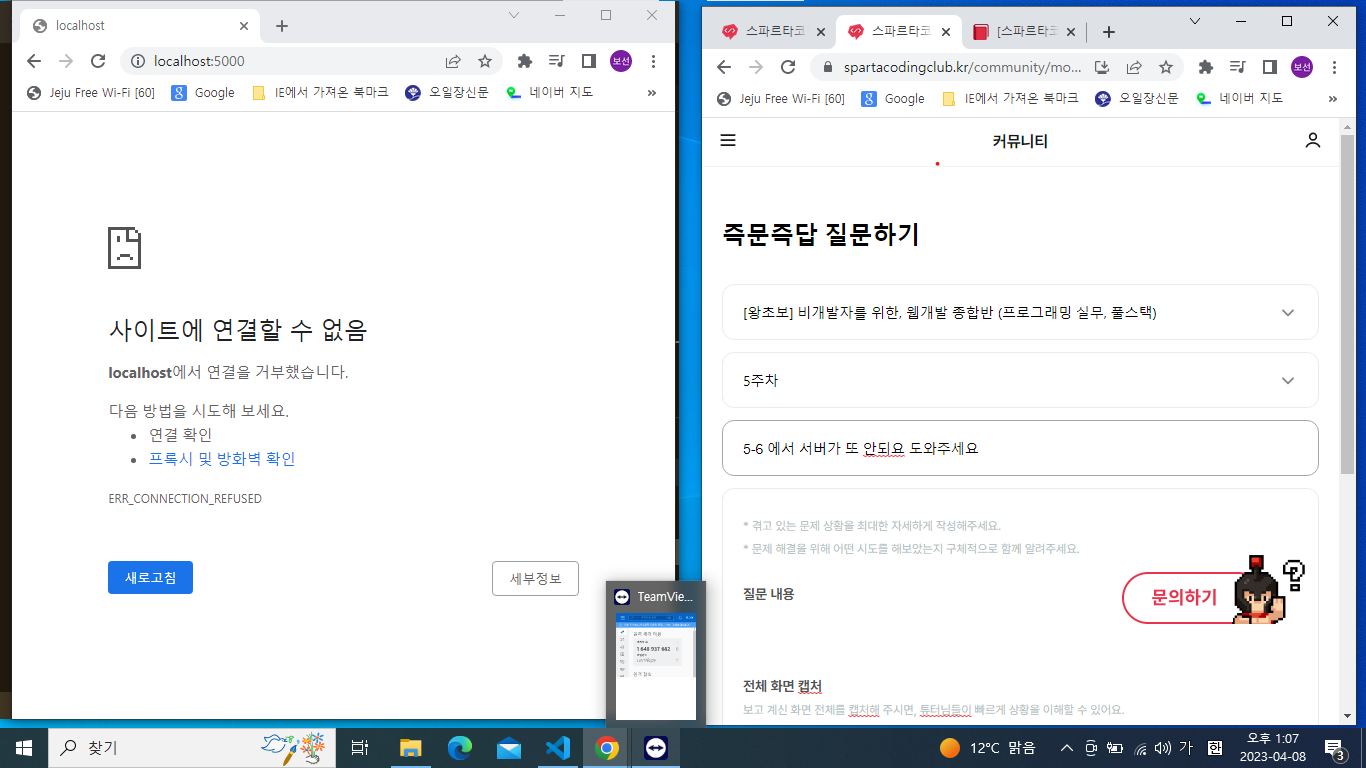Click the question title input field
The image size is (1366, 768).
(1020, 448)
